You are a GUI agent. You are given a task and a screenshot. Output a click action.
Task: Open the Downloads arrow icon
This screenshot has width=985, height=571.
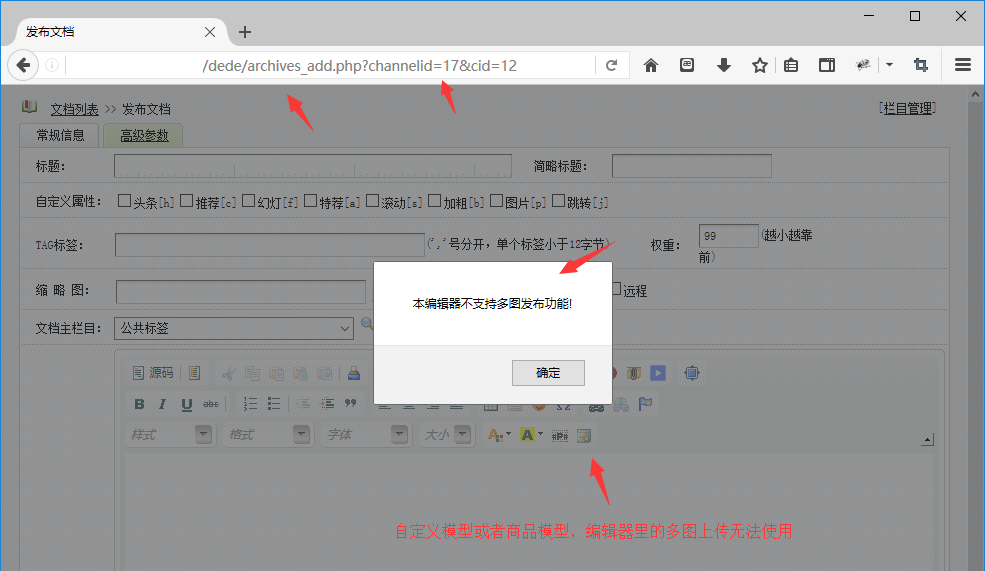click(724, 66)
